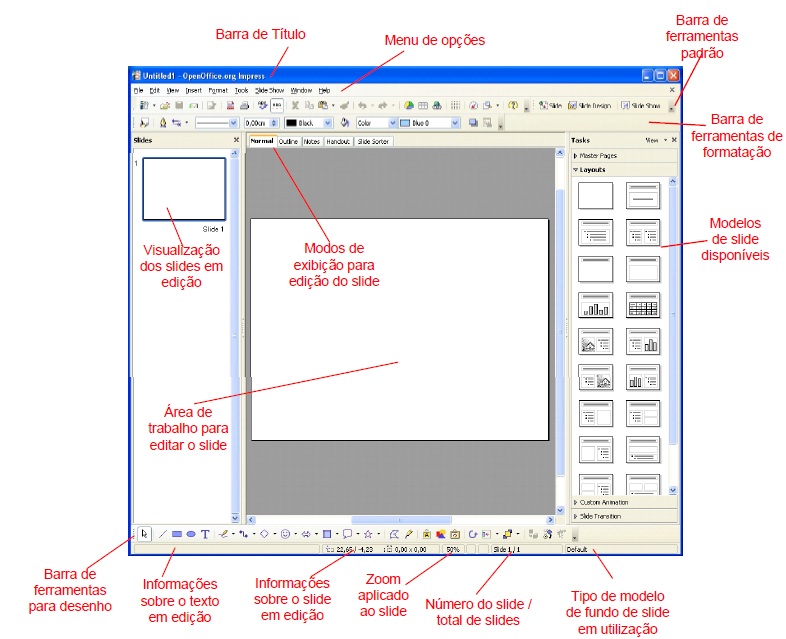Insert a chart via Chart icon
The image size is (786, 639).
point(409,105)
